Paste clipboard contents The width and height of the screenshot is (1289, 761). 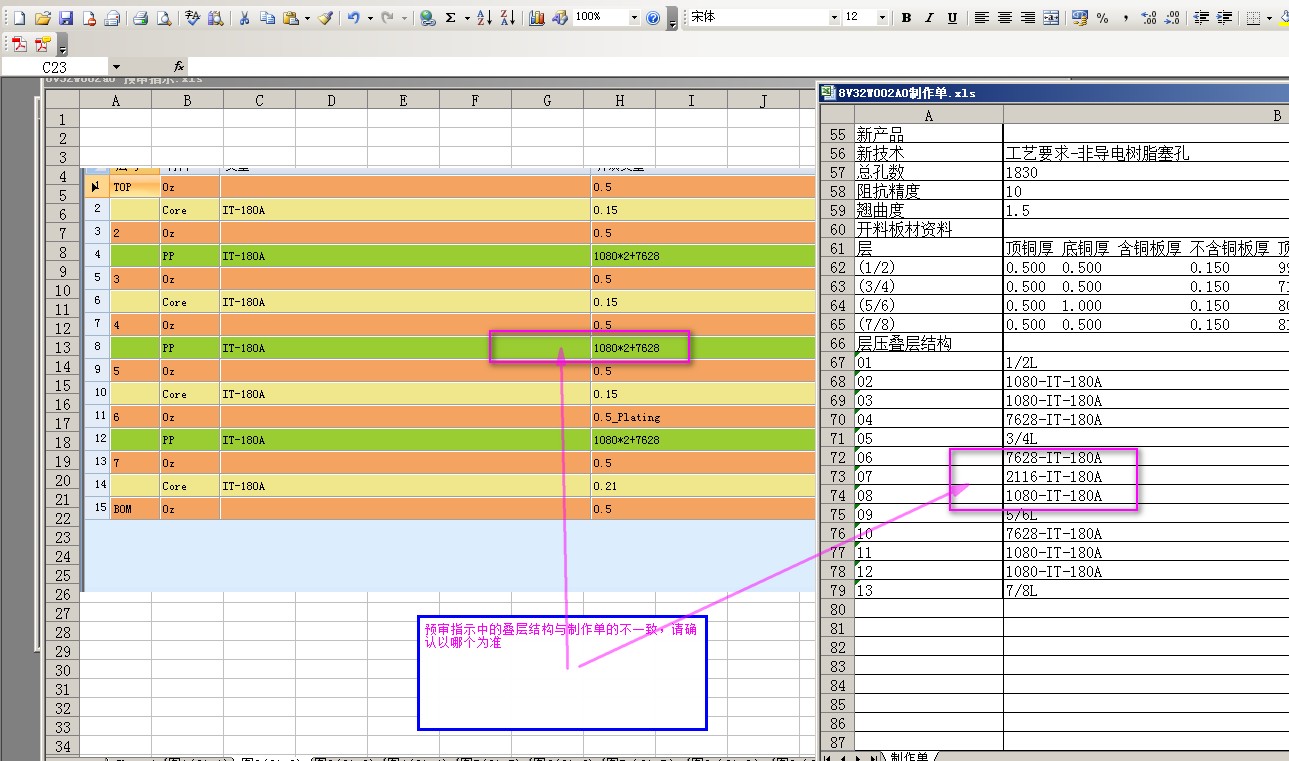click(290, 18)
